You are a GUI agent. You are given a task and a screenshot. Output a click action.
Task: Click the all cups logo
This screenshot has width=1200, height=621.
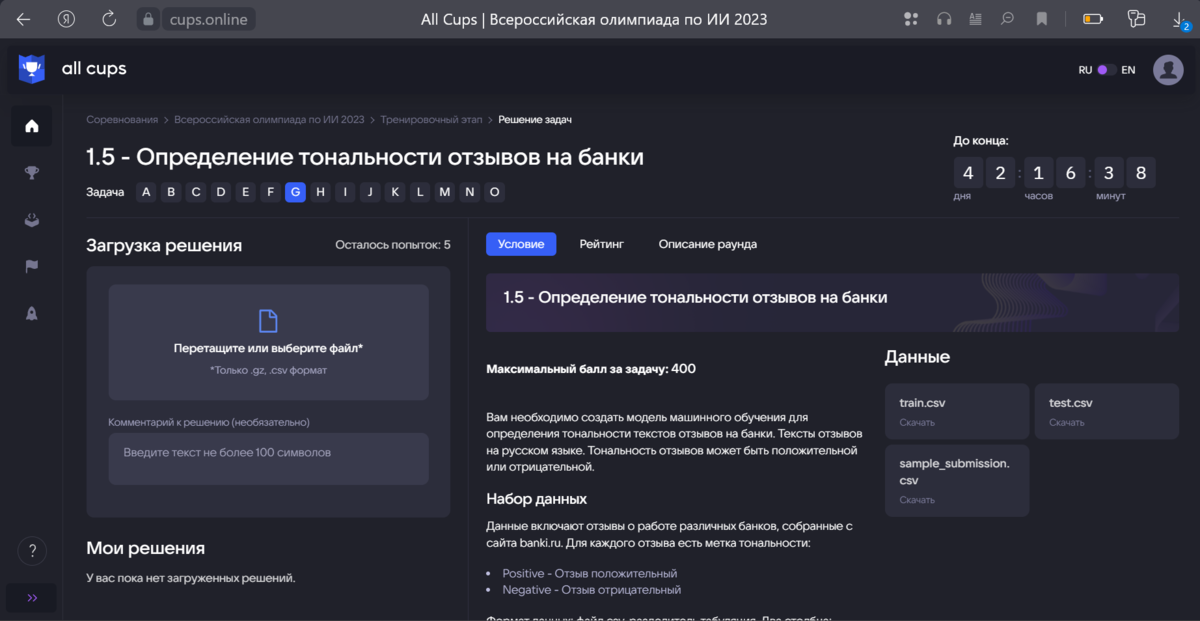(x=72, y=69)
